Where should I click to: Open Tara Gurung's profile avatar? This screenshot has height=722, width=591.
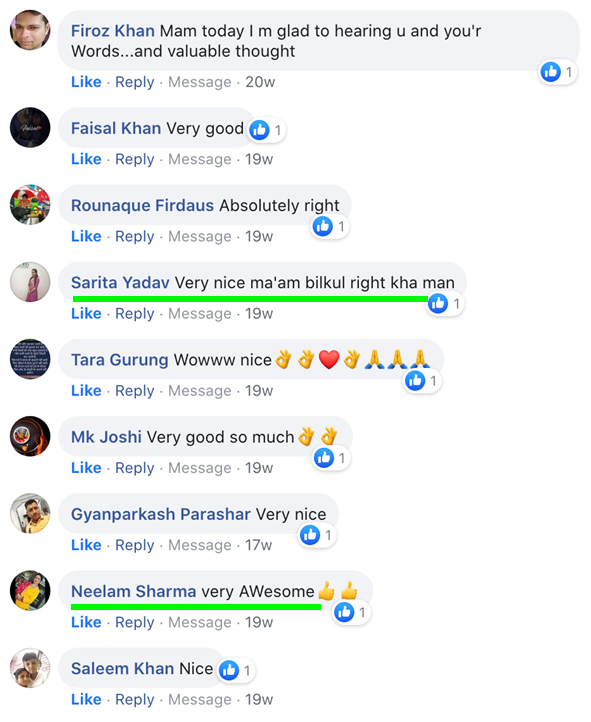pyautogui.click(x=30, y=360)
